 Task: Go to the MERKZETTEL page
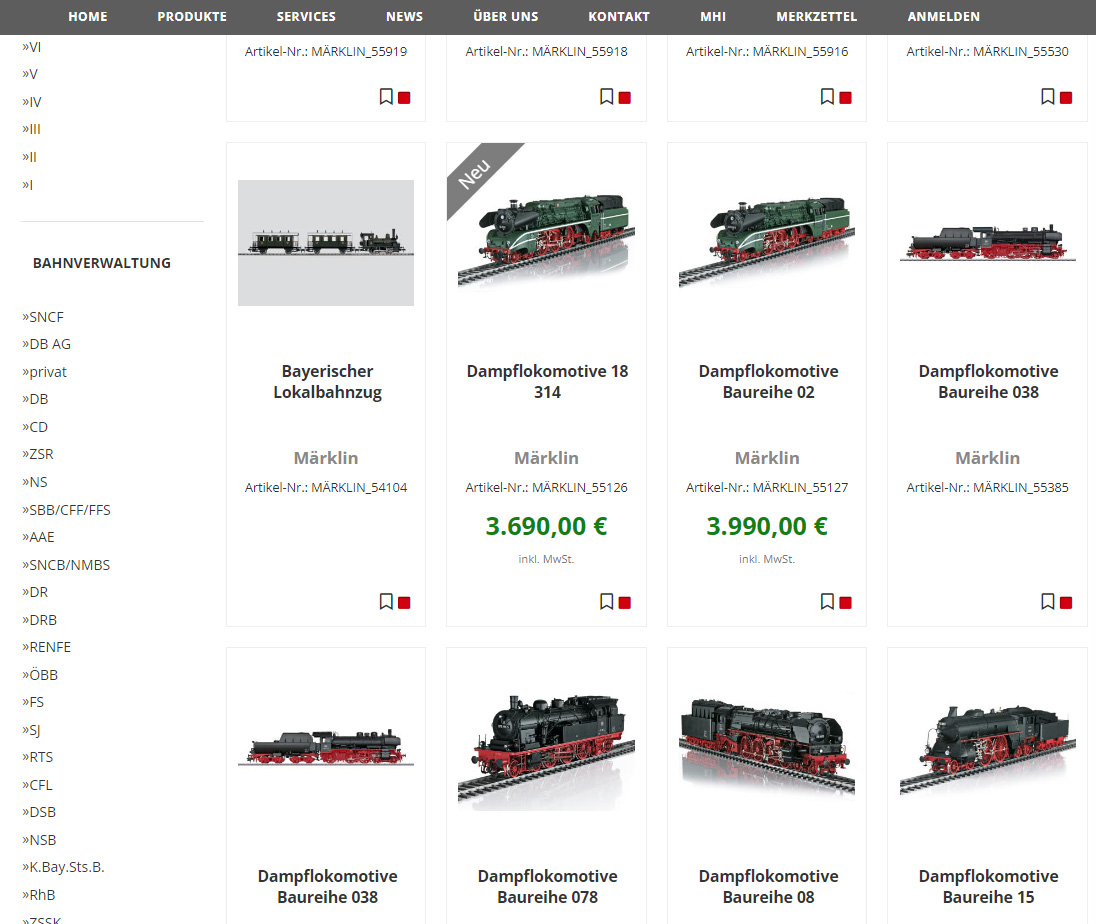(x=816, y=16)
